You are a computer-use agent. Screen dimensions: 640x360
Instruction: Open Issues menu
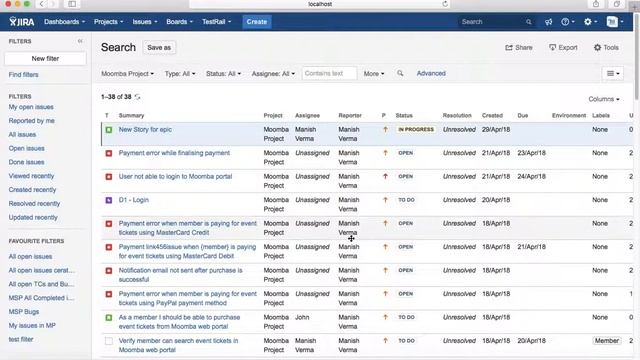pyautogui.click(x=144, y=22)
